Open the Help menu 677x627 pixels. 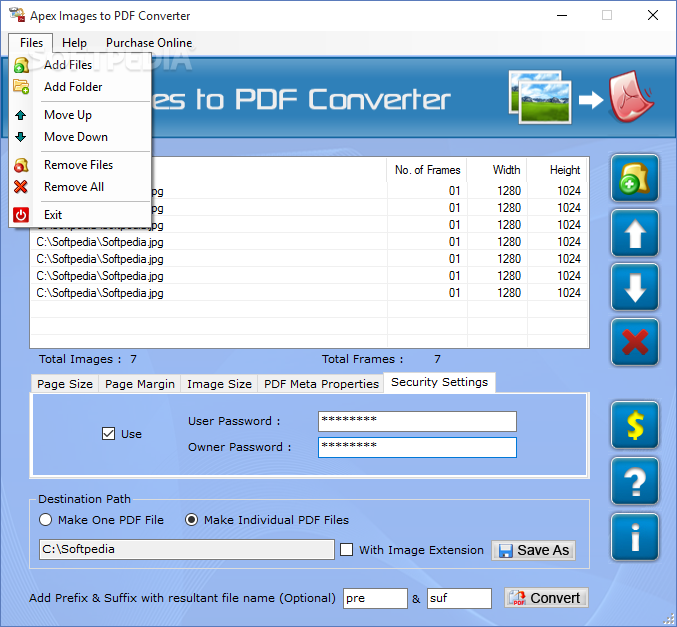point(74,43)
